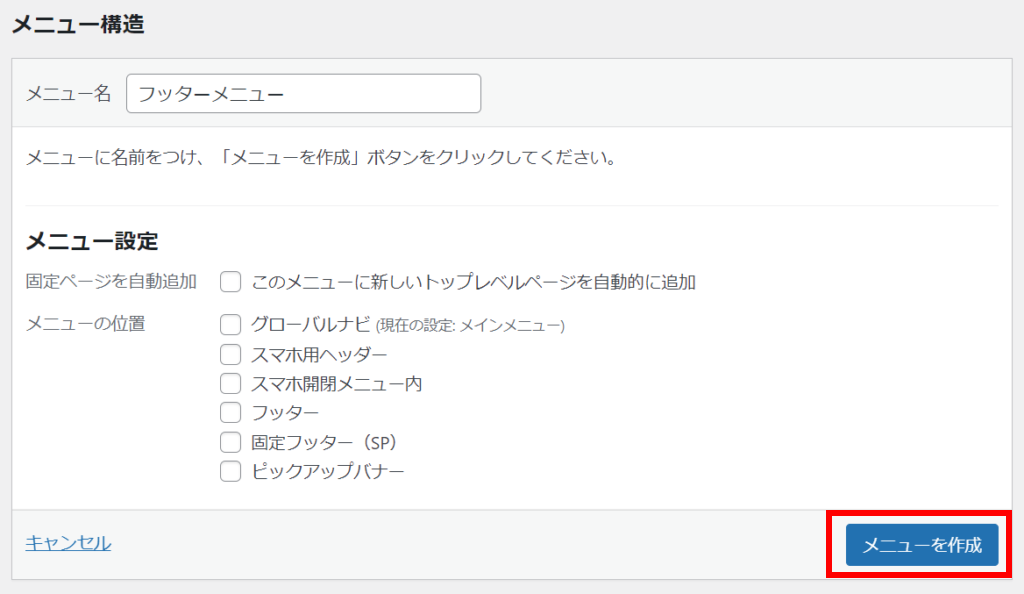Click the メニュー構造 heading
The width and height of the screenshot is (1024, 594).
78,24
